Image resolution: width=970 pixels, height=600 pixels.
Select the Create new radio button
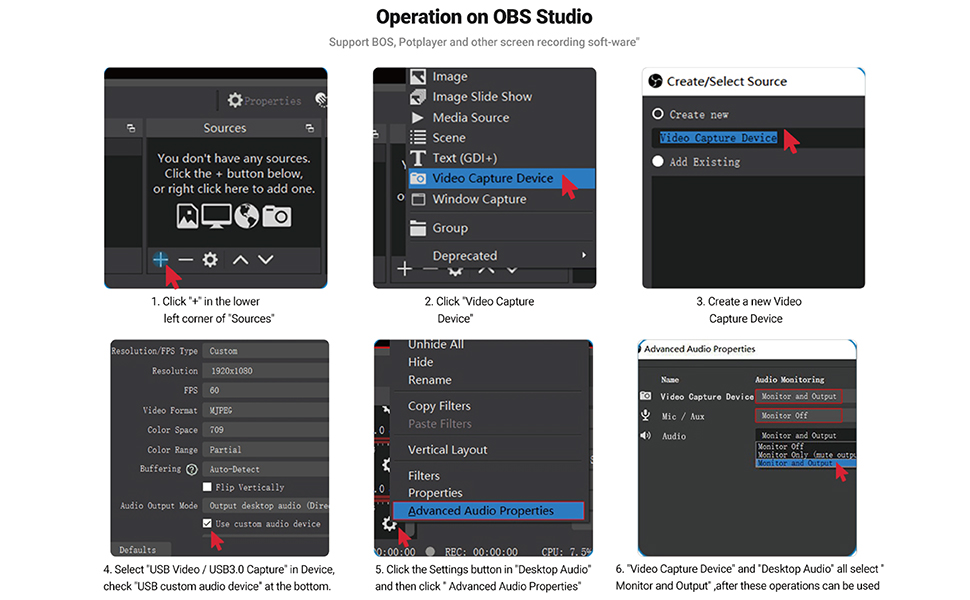[x=658, y=114]
